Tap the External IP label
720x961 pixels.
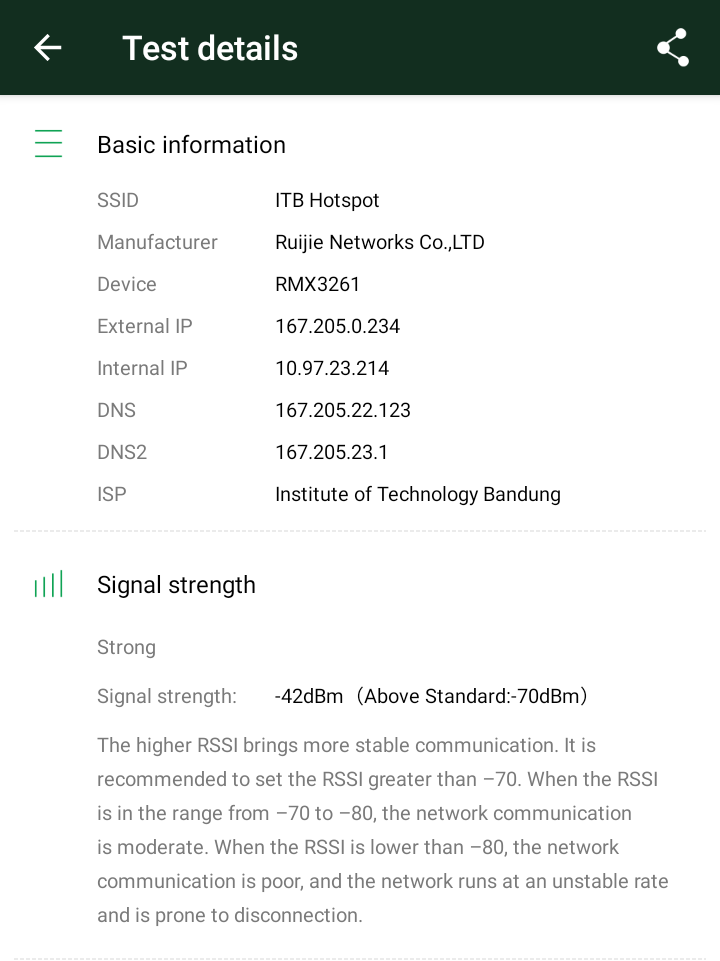coord(145,326)
